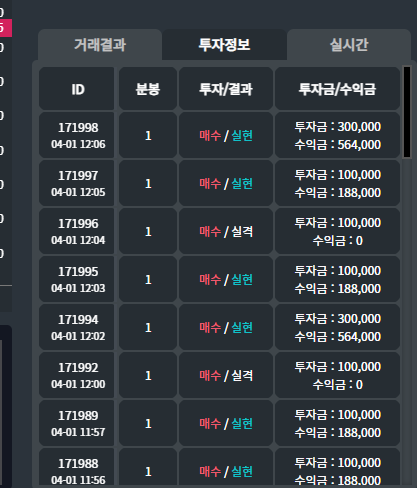This screenshot has height=488, width=417.
Task: Select trade ID 171997 cell
Action: 77,183
